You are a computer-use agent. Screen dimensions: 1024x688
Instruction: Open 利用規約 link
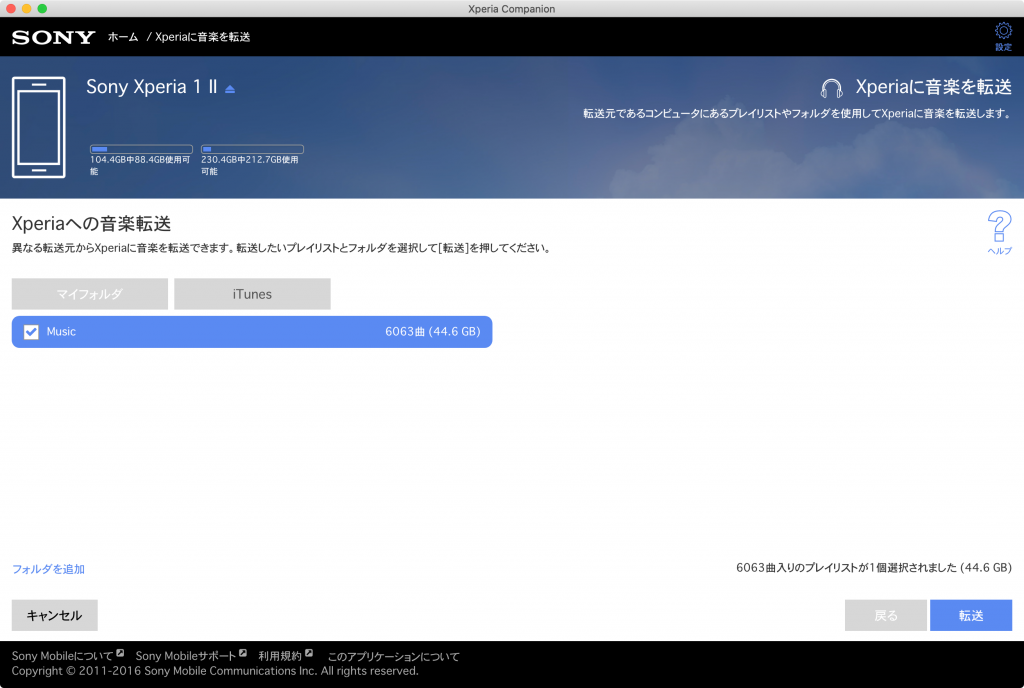[280, 656]
